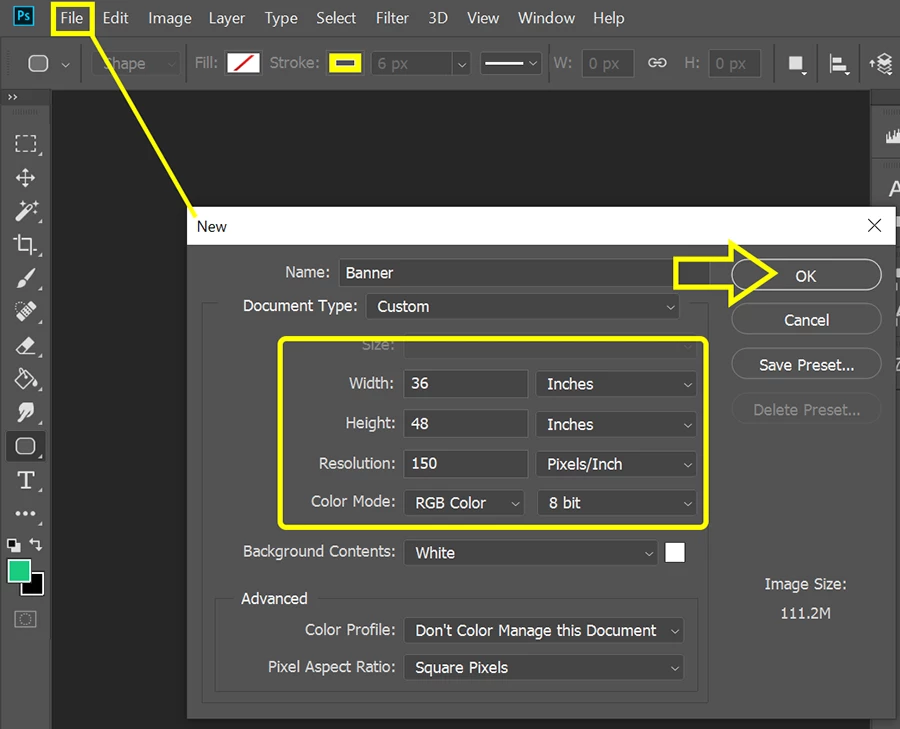
Task: Select the Type tool
Action: click(26, 480)
